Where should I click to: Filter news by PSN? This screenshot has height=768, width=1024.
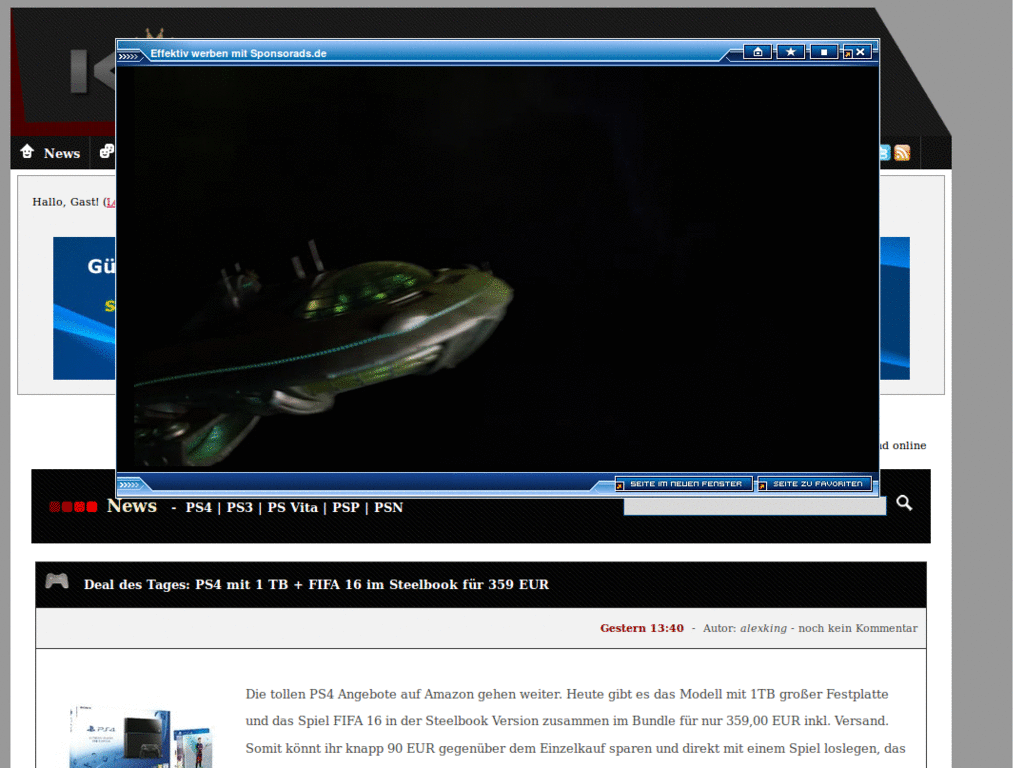pos(389,507)
